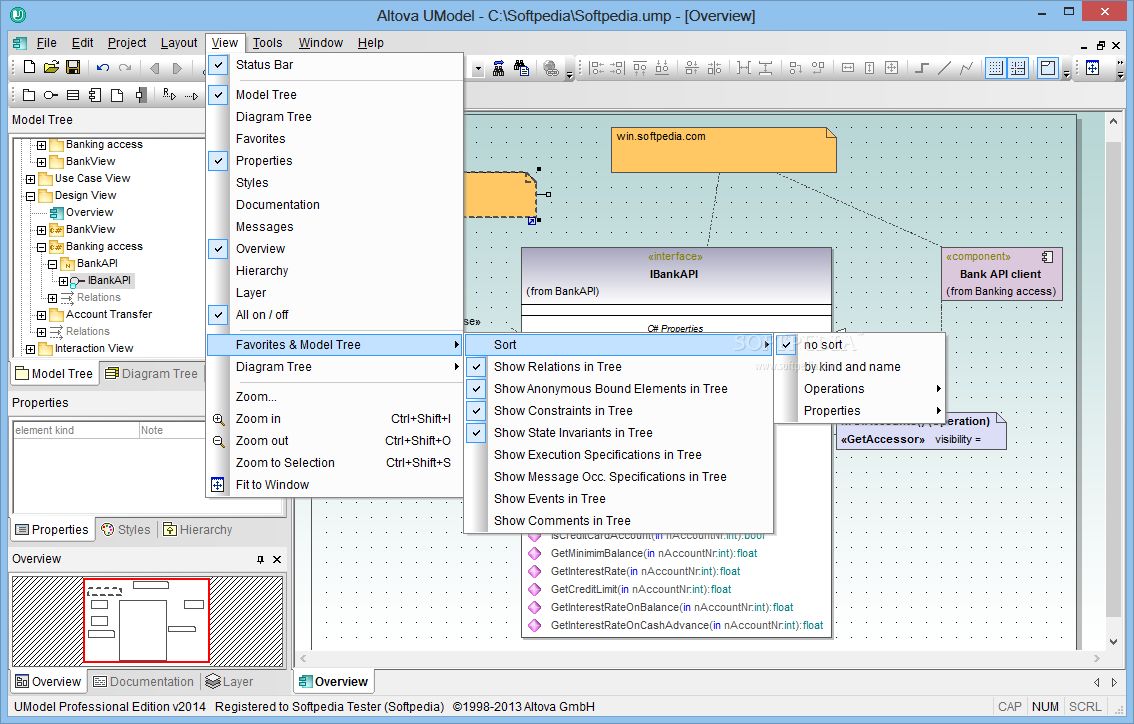Click the blue Undo arrow icon
This screenshot has height=724, width=1134.
pyautogui.click(x=103, y=67)
